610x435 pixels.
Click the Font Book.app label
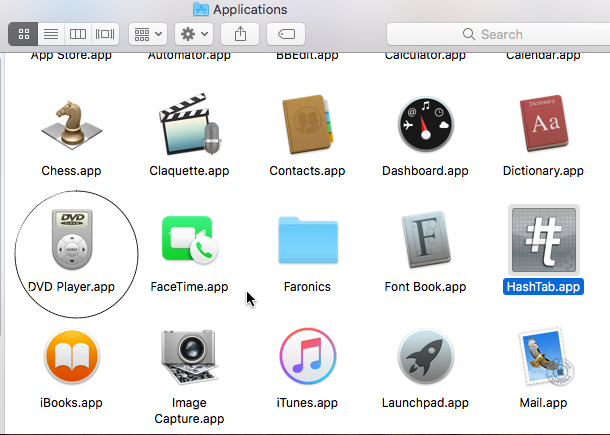[x=425, y=286]
